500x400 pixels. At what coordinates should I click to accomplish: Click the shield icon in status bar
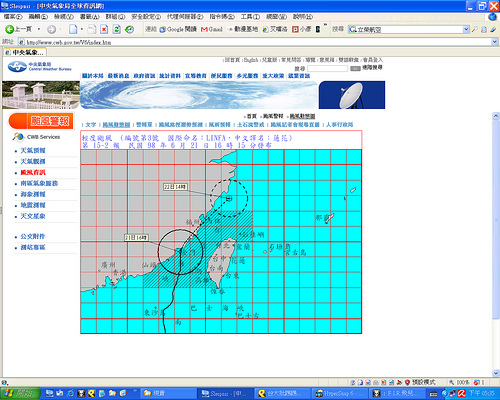pyautogui.click(x=407, y=382)
